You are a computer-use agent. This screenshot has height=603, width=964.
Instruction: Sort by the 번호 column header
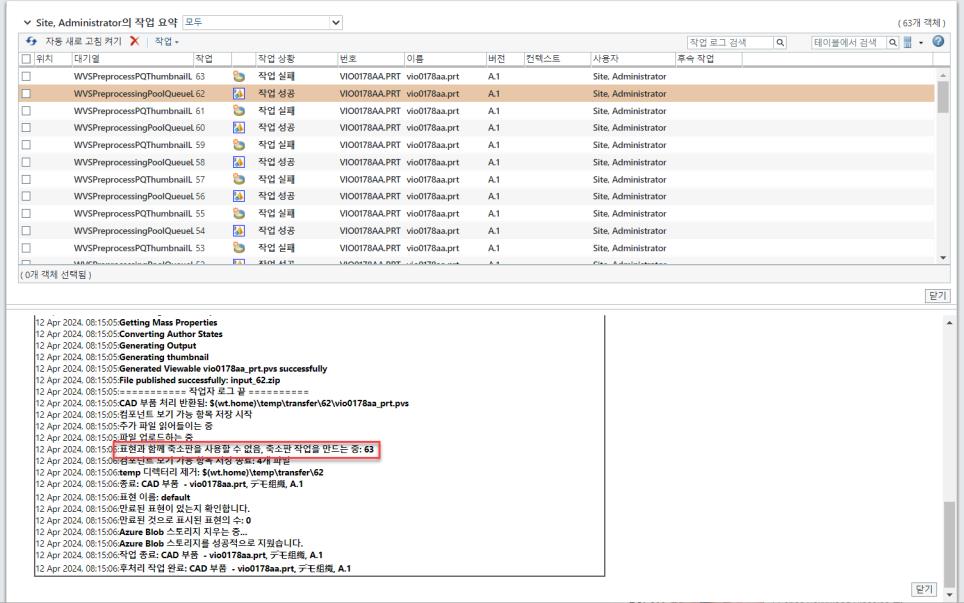[348, 59]
